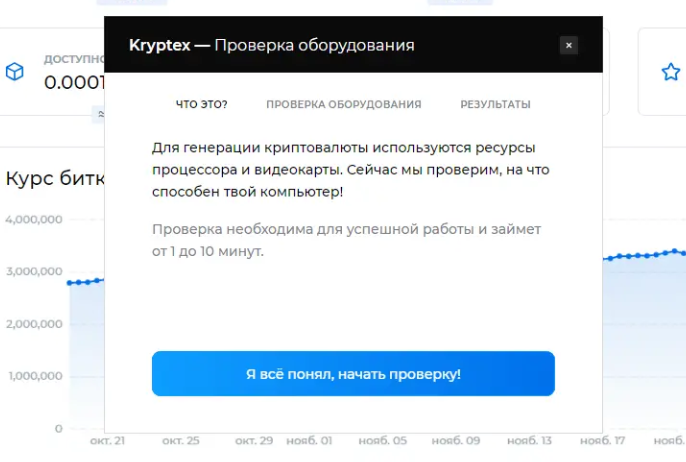Select the 'окт. 25' chart date label
686x462 pixels.
(x=181, y=441)
